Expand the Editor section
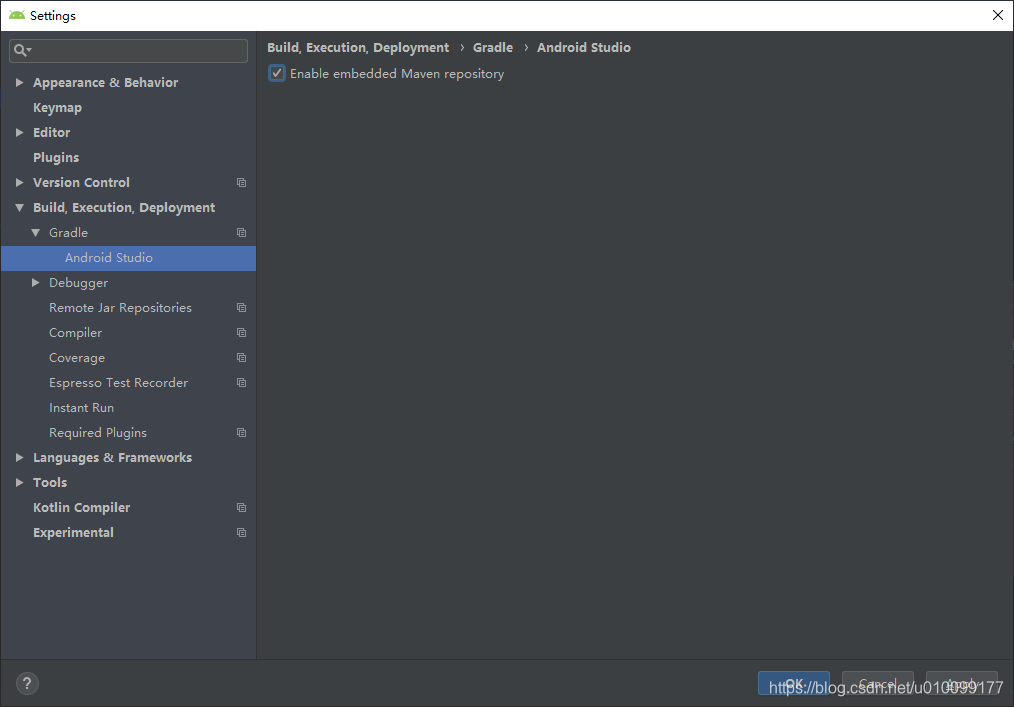Screen dimensions: 1014x707 pyautogui.click(x=19, y=132)
